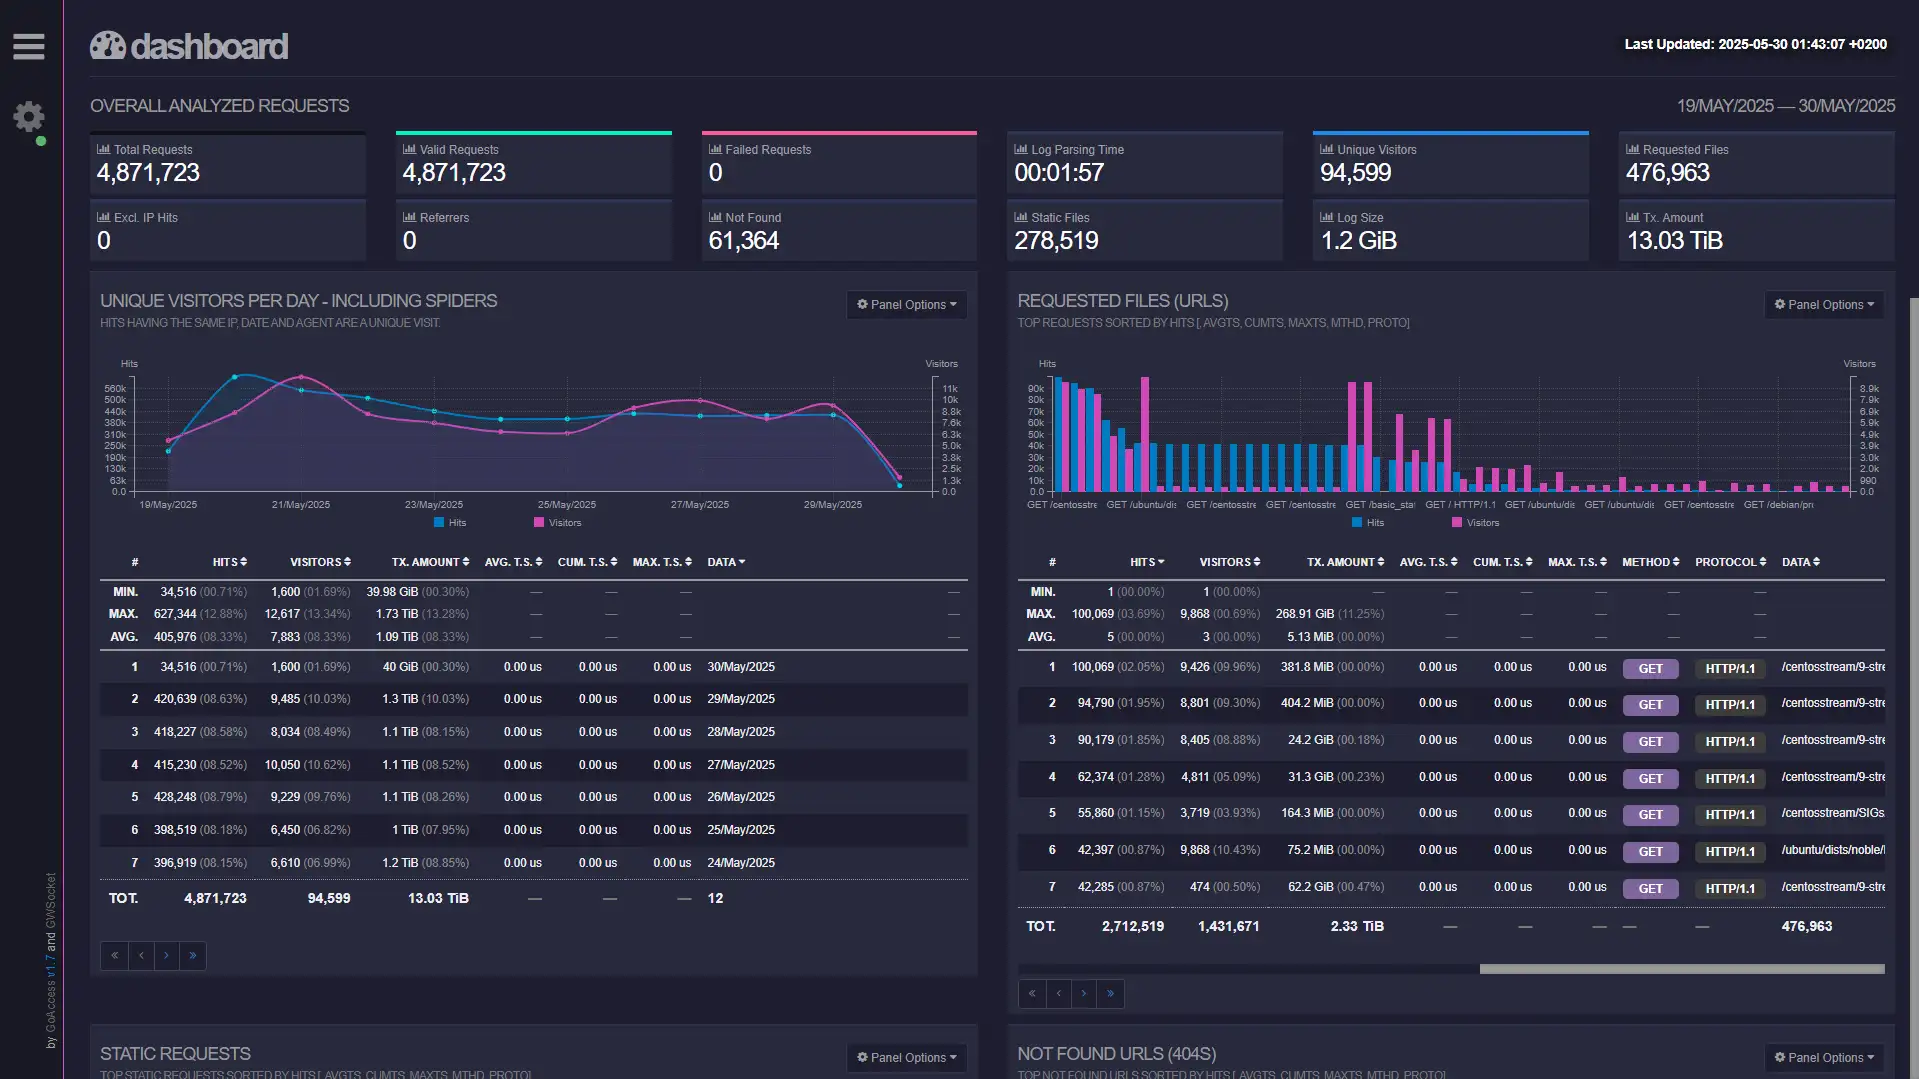Open the hamburger navigation menu

click(x=28, y=45)
